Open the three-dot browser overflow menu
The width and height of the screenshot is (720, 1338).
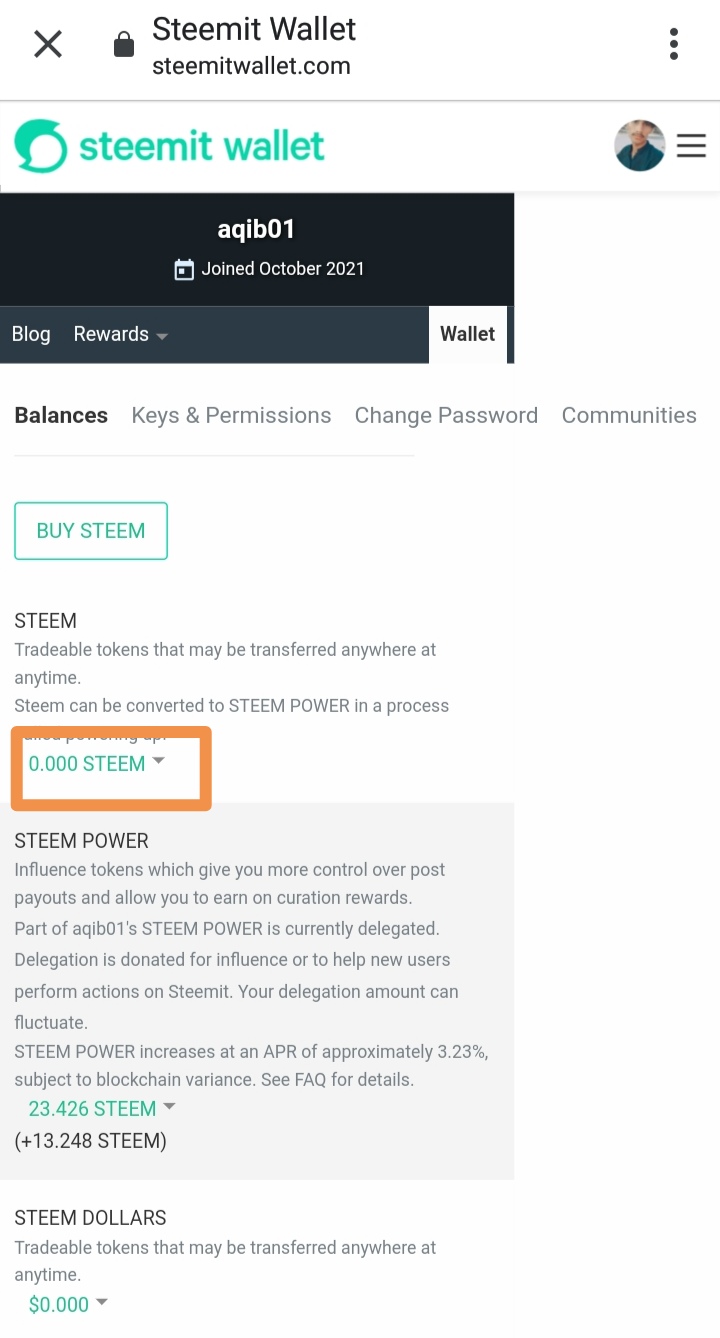click(x=674, y=44)
